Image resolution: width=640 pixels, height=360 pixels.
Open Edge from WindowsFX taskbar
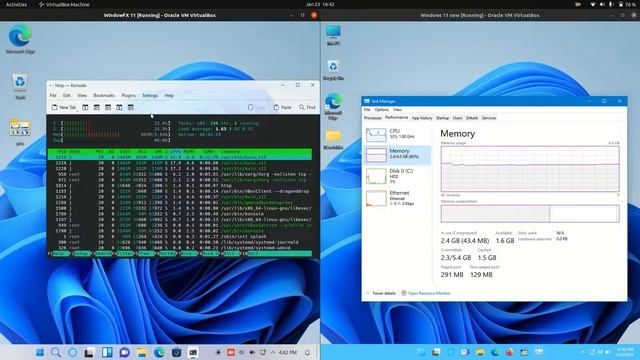tap(159, 352)
